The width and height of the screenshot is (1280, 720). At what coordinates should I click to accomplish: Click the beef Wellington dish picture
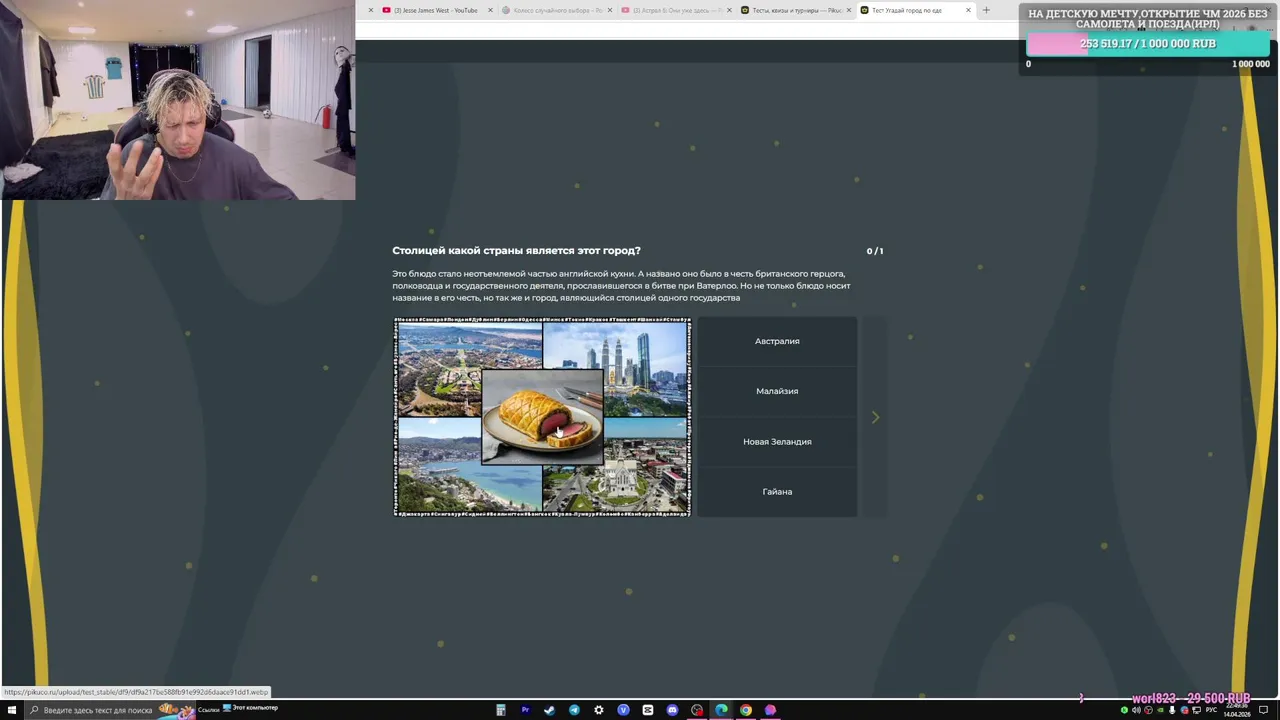pos(542,416)
